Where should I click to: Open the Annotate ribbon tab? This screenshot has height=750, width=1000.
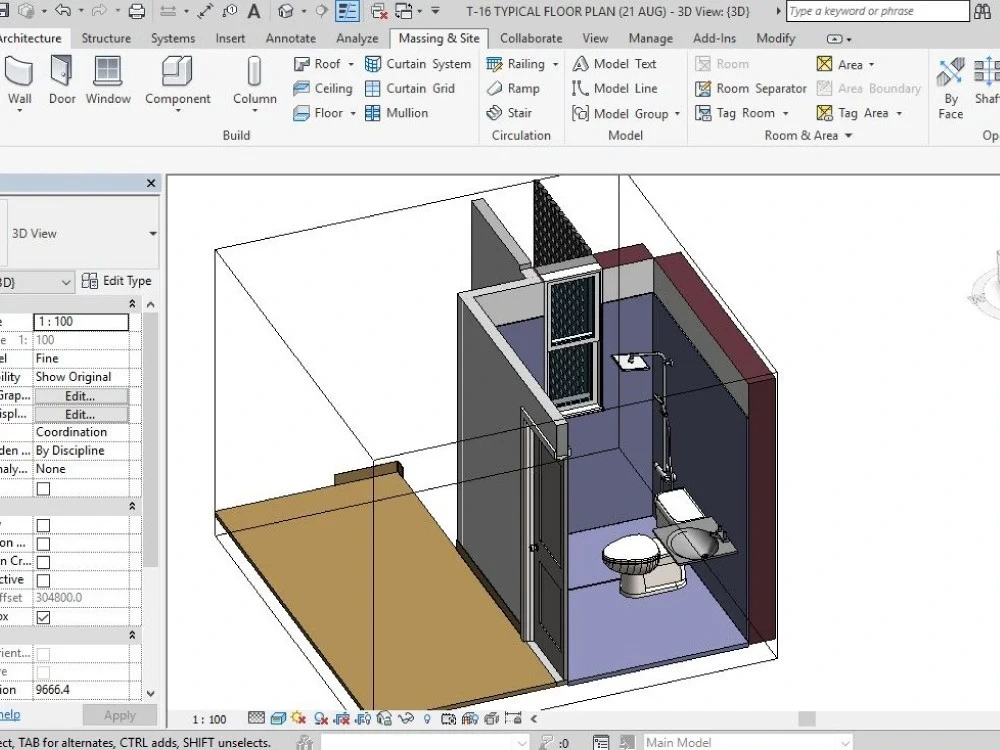point(291,38)
